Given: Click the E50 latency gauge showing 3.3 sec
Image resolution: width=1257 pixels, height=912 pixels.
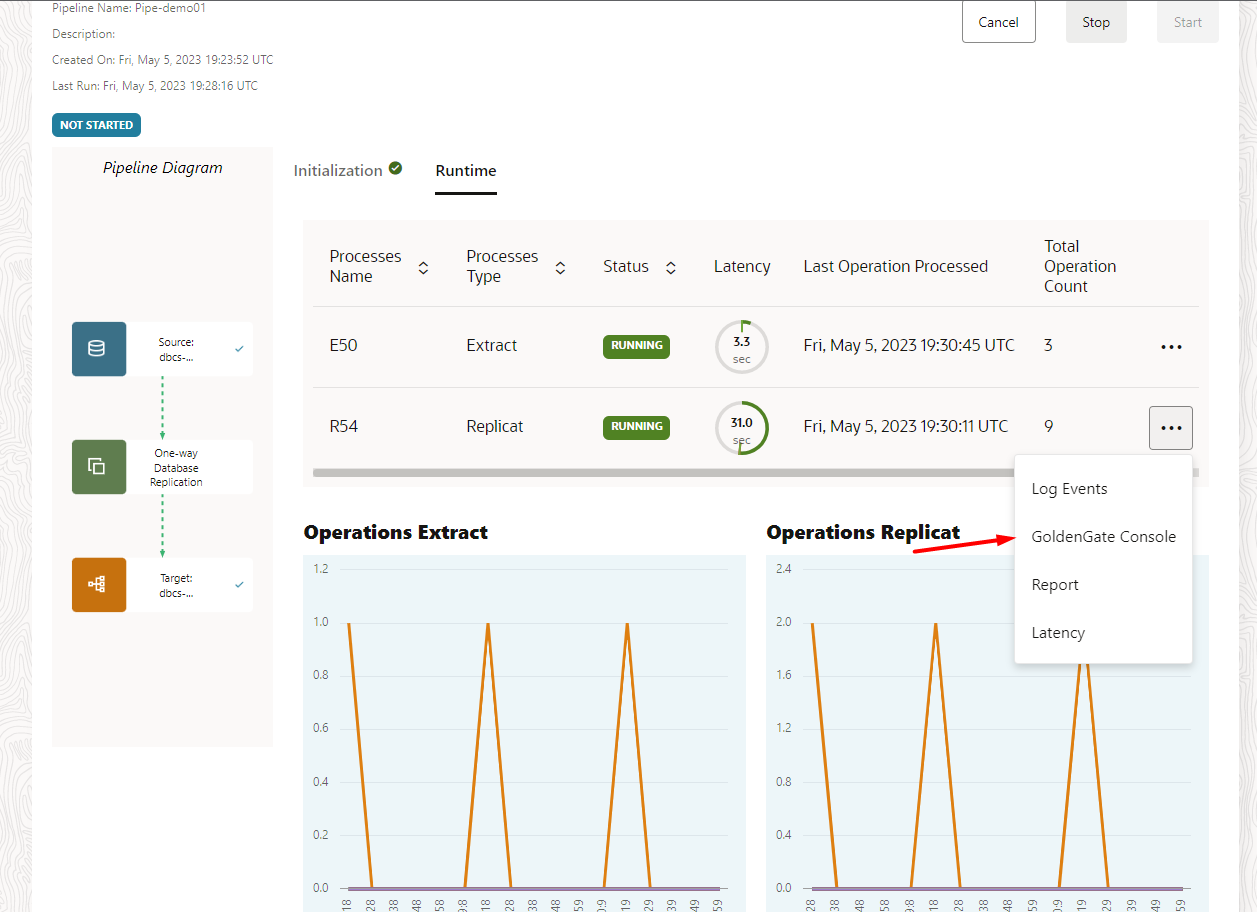Looking at the screenshot, I should pyautogui.click(x=741, y=347).
